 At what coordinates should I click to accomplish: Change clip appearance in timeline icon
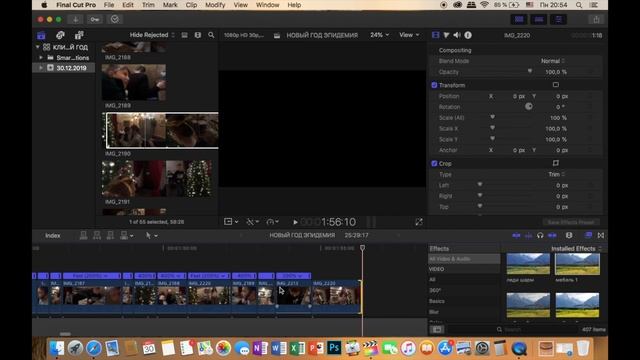[x=569, y=236]
